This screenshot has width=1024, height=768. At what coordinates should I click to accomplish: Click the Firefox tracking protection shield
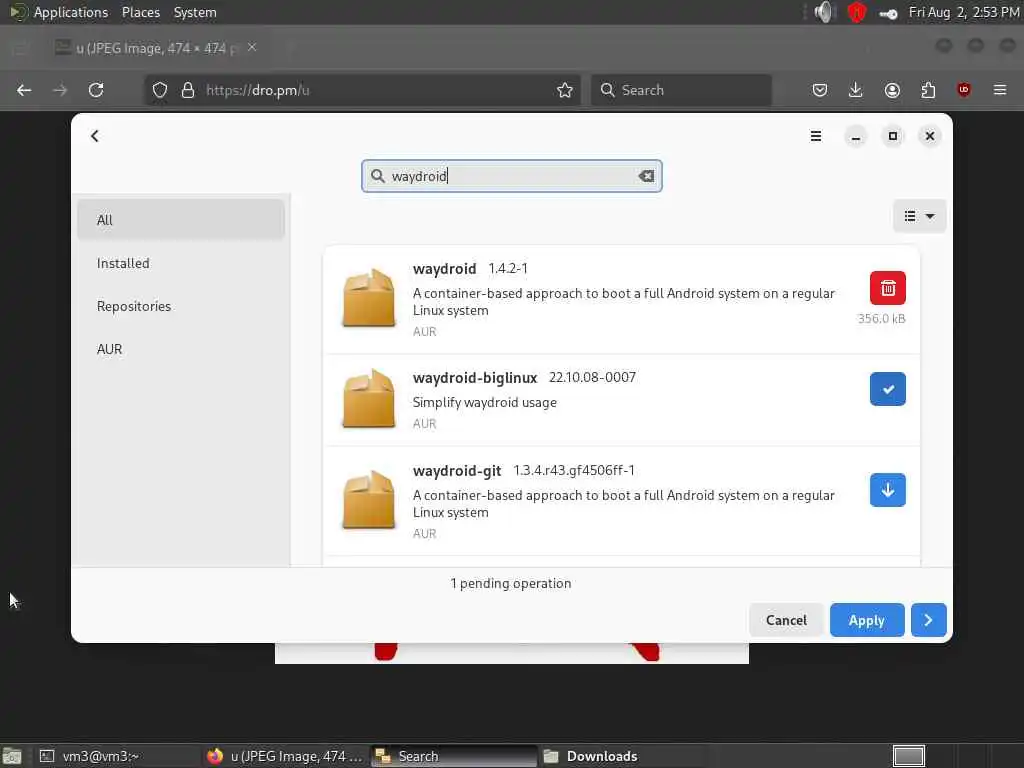point(159,90)
